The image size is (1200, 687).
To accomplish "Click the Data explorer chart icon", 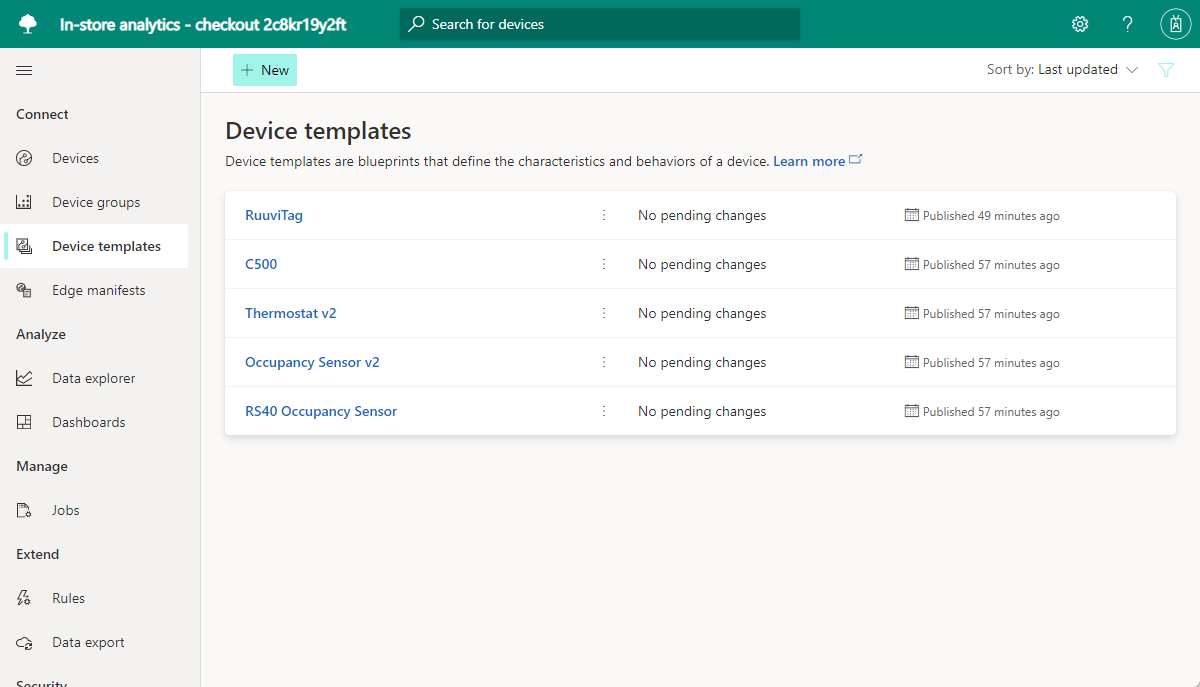I will coord(25,378).
